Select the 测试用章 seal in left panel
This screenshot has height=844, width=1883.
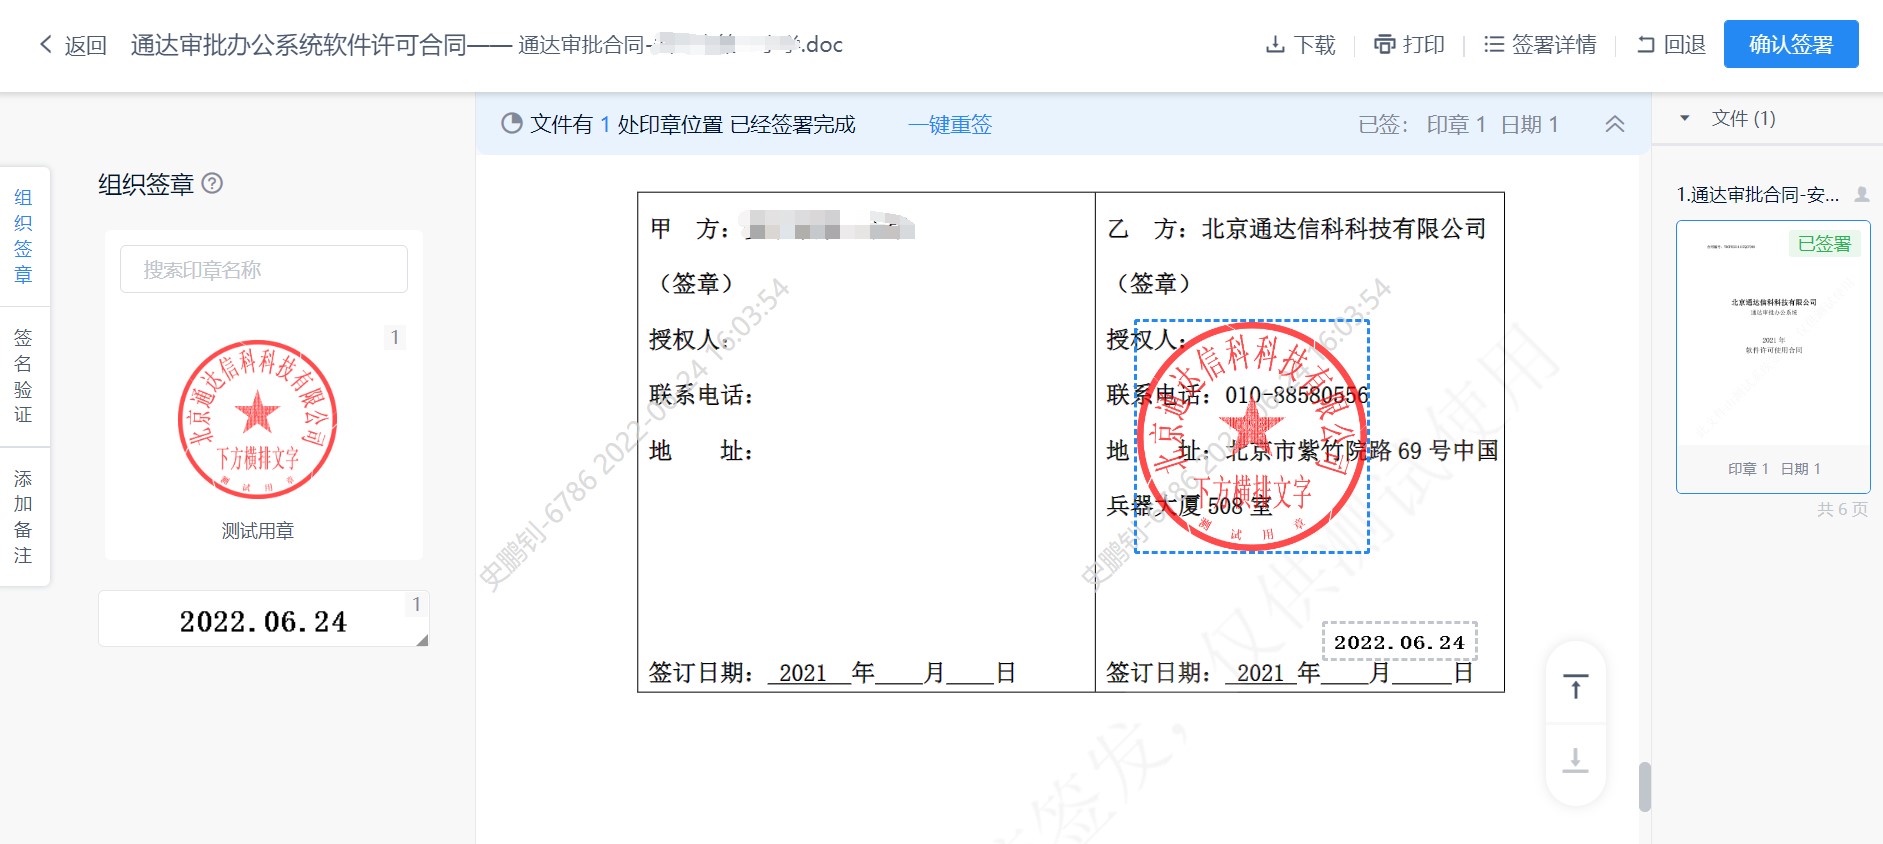[x=257, y=420]
